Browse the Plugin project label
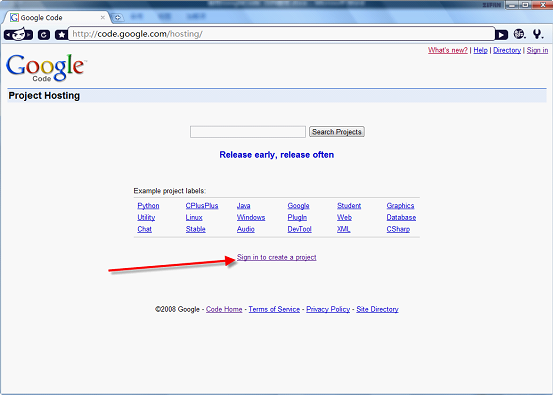 pyautogui.click(x=297, y=217)
